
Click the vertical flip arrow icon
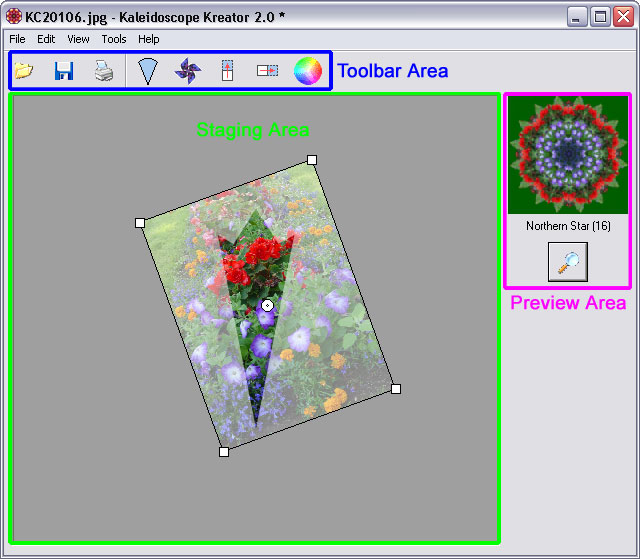click(227, 71)
